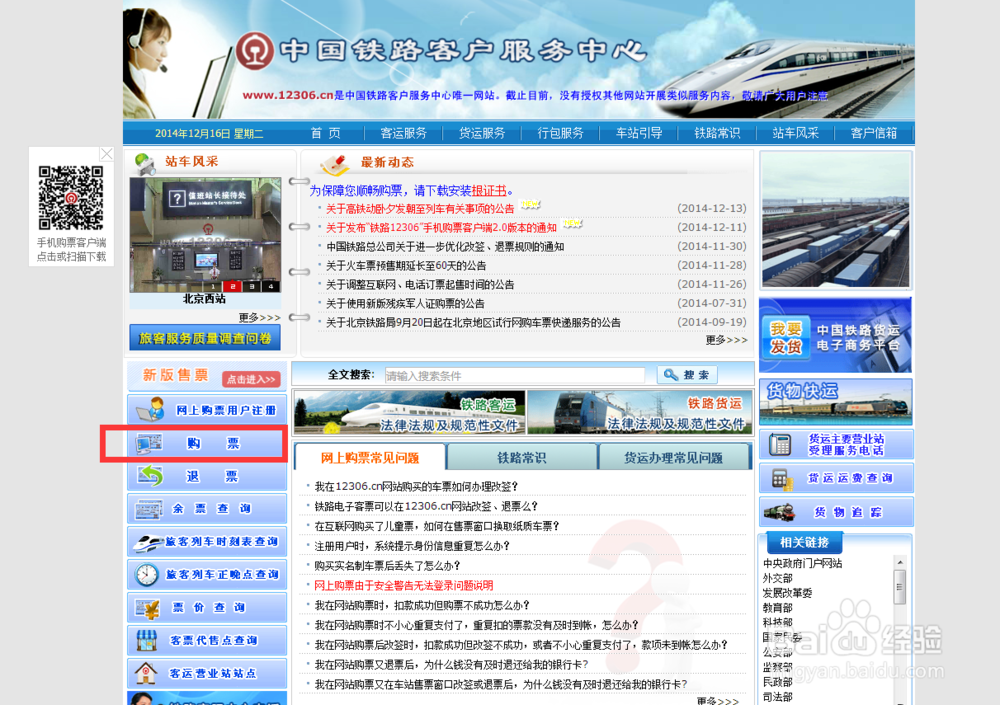Select slide 4 in station photo carousel
This screenshot has height=705, width=1000.
pyautogui.click(x=271, y=286)
